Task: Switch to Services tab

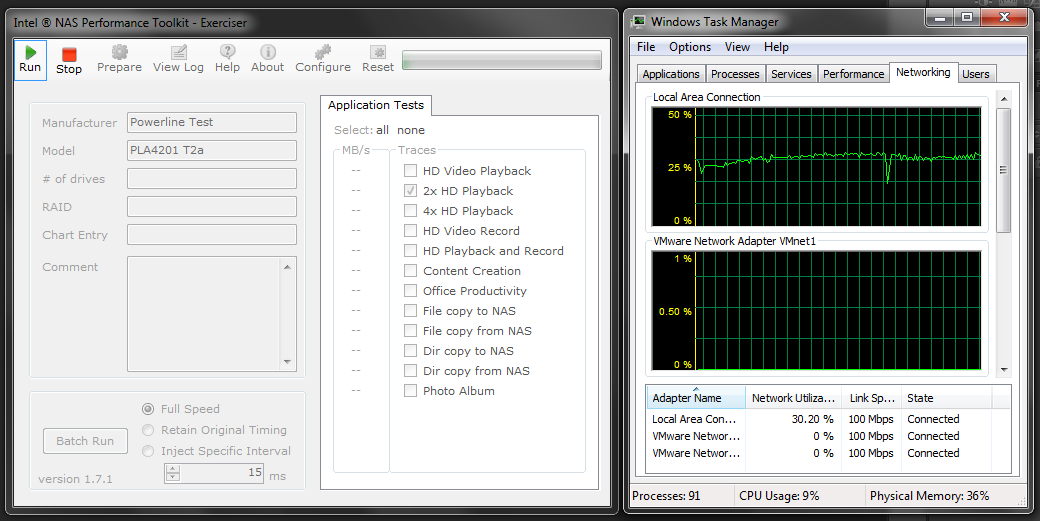Action: 791,74
